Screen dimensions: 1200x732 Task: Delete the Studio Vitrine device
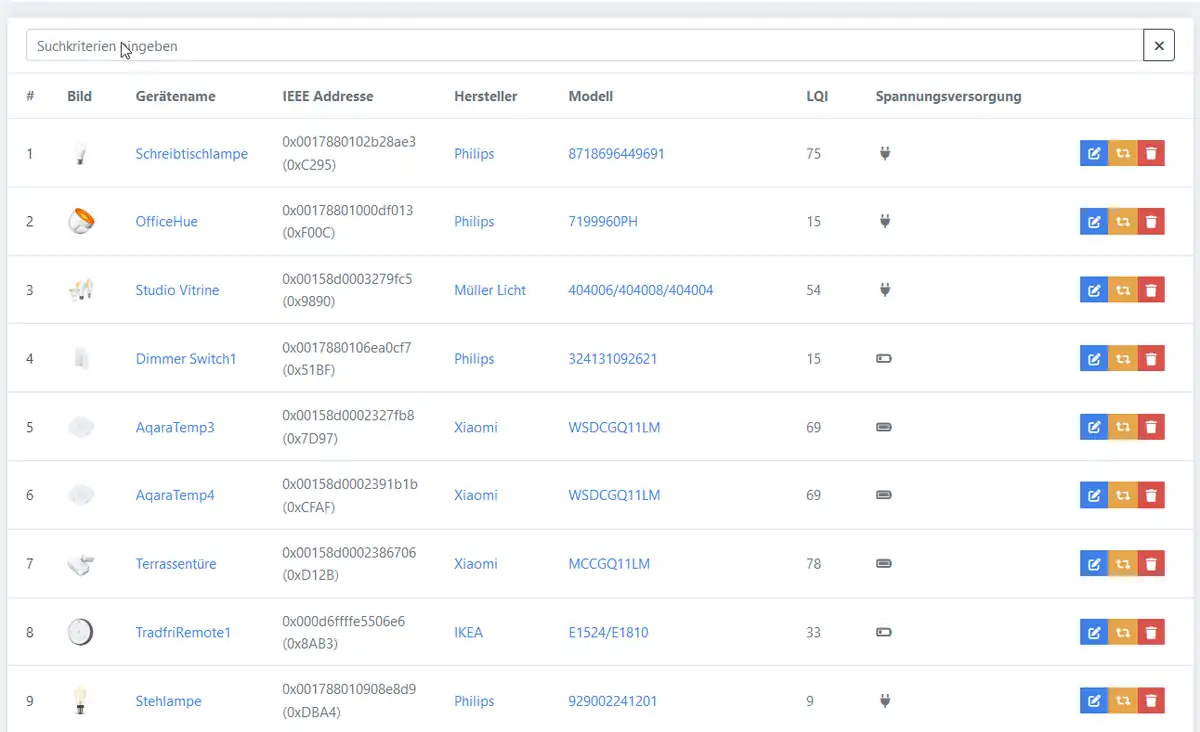[x=1151, y=290]
